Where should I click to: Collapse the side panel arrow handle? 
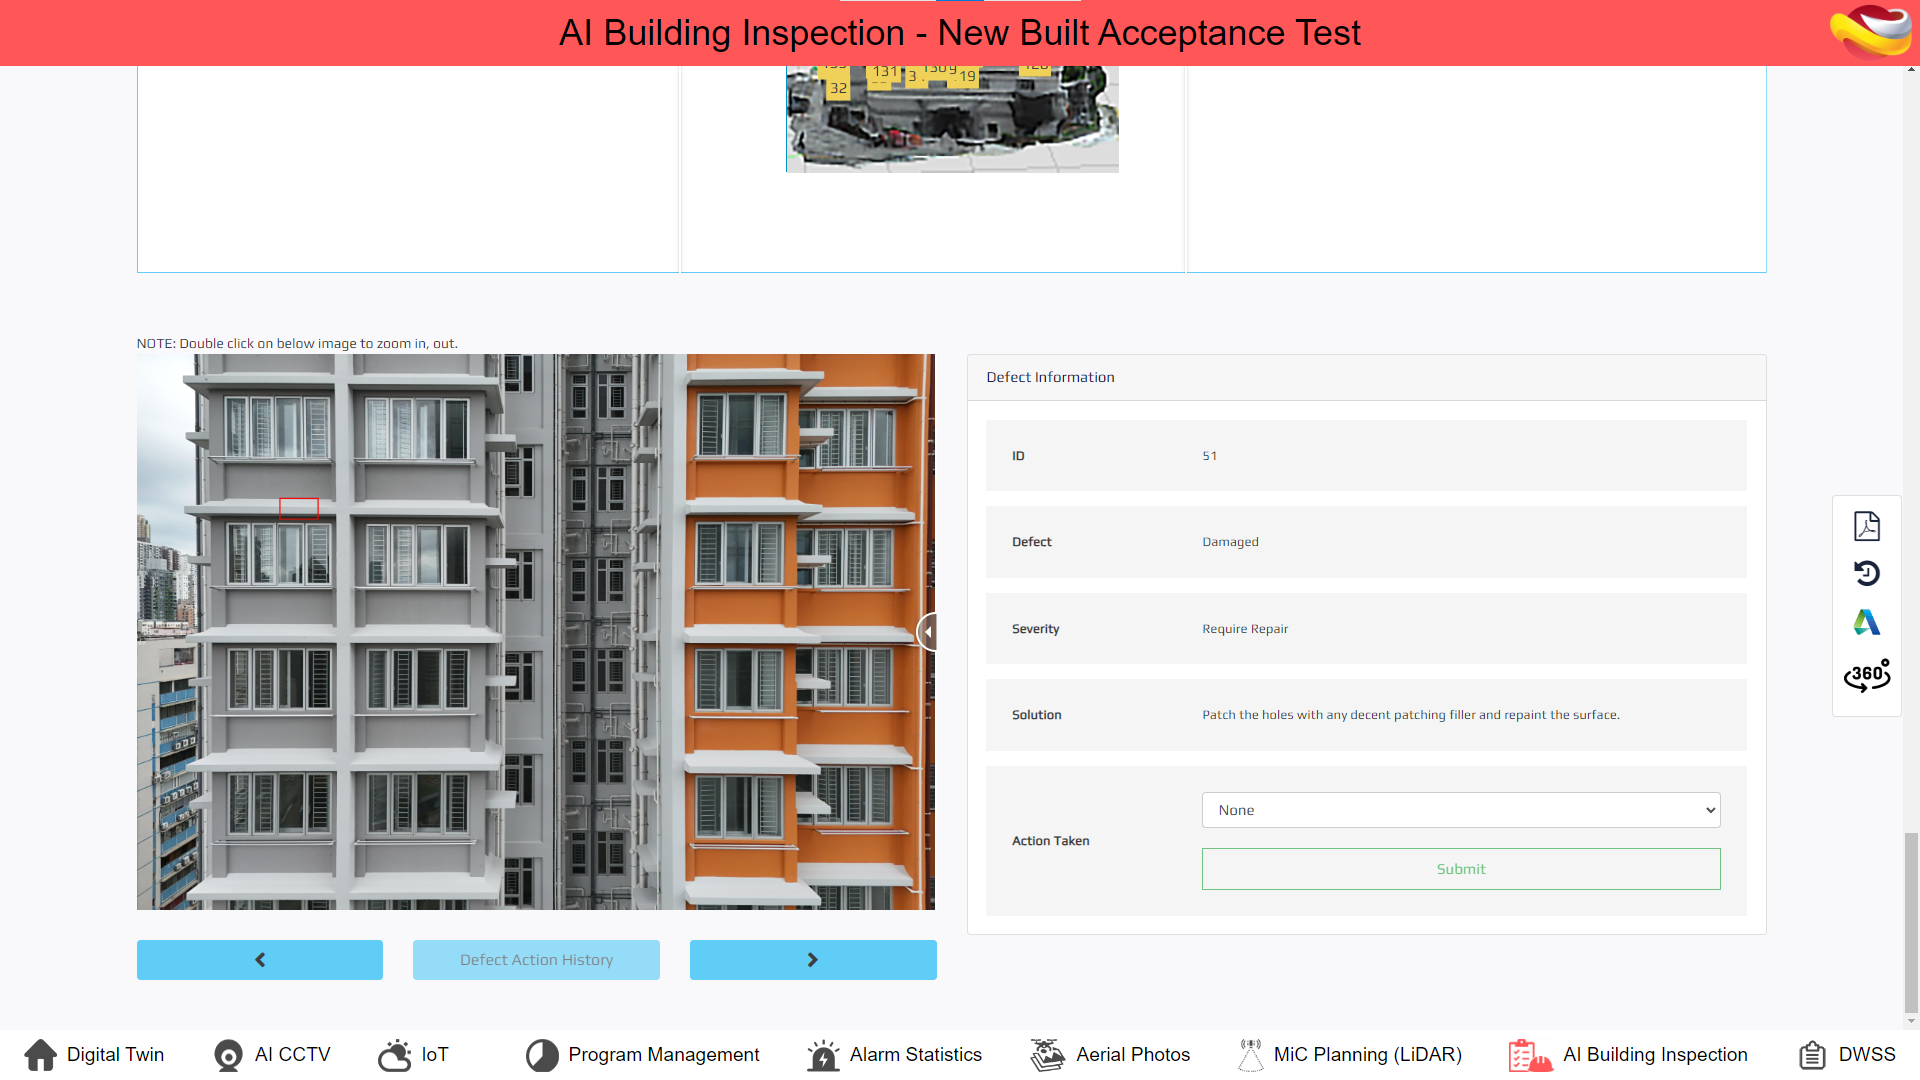[927, 632]
